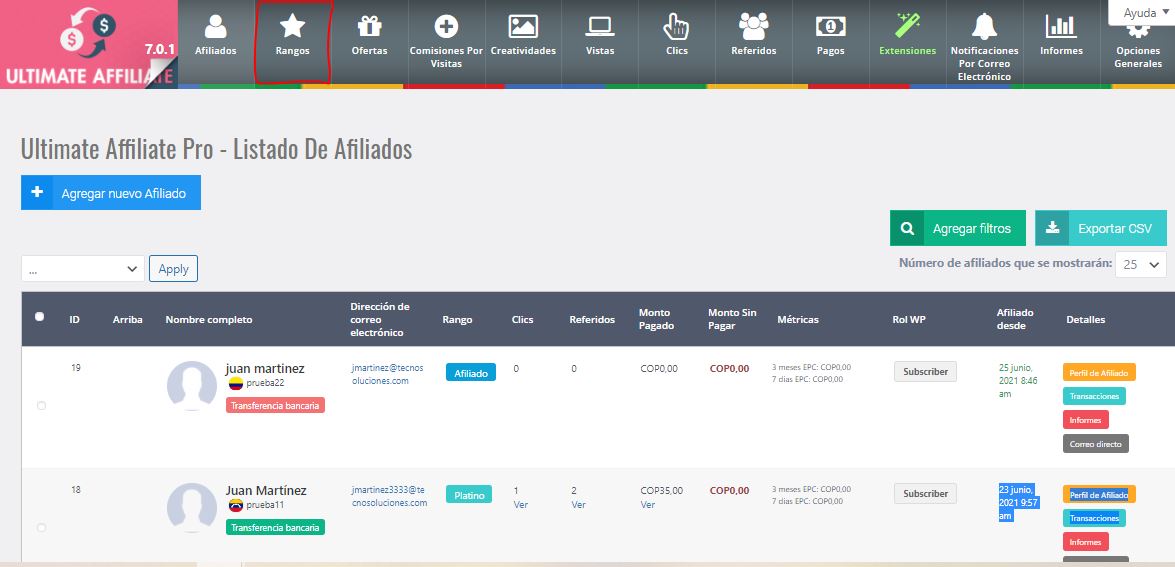Go to the Extensiones menu item
Screen dimensions: 1175x567
pos(907,40)
